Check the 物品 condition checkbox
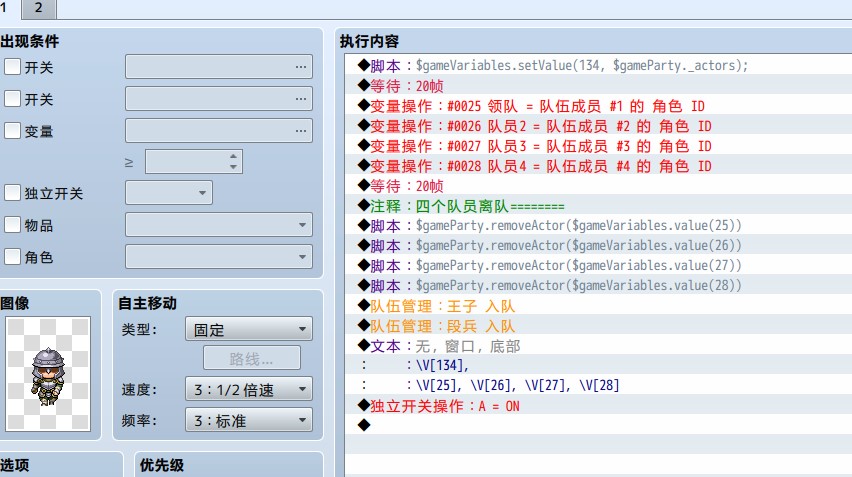Image resolution: width=852 pixels, height=477 pixels. (x=12, y=225)
